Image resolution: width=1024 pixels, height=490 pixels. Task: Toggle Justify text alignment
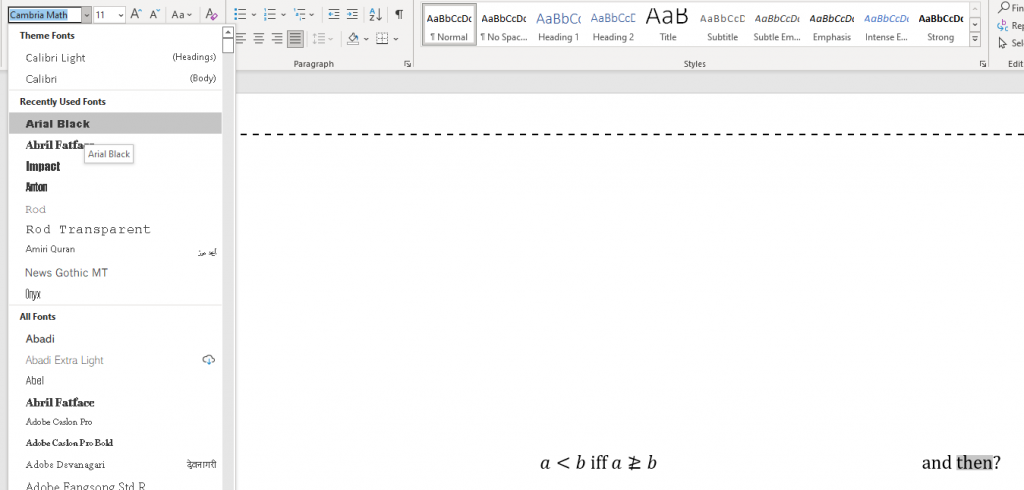(295, 39)
